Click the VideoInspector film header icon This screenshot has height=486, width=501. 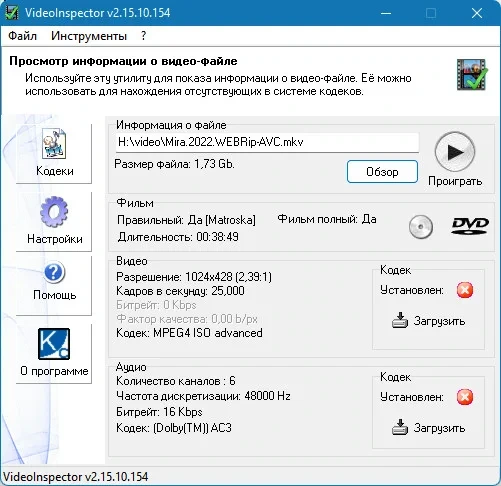[472, 75]
